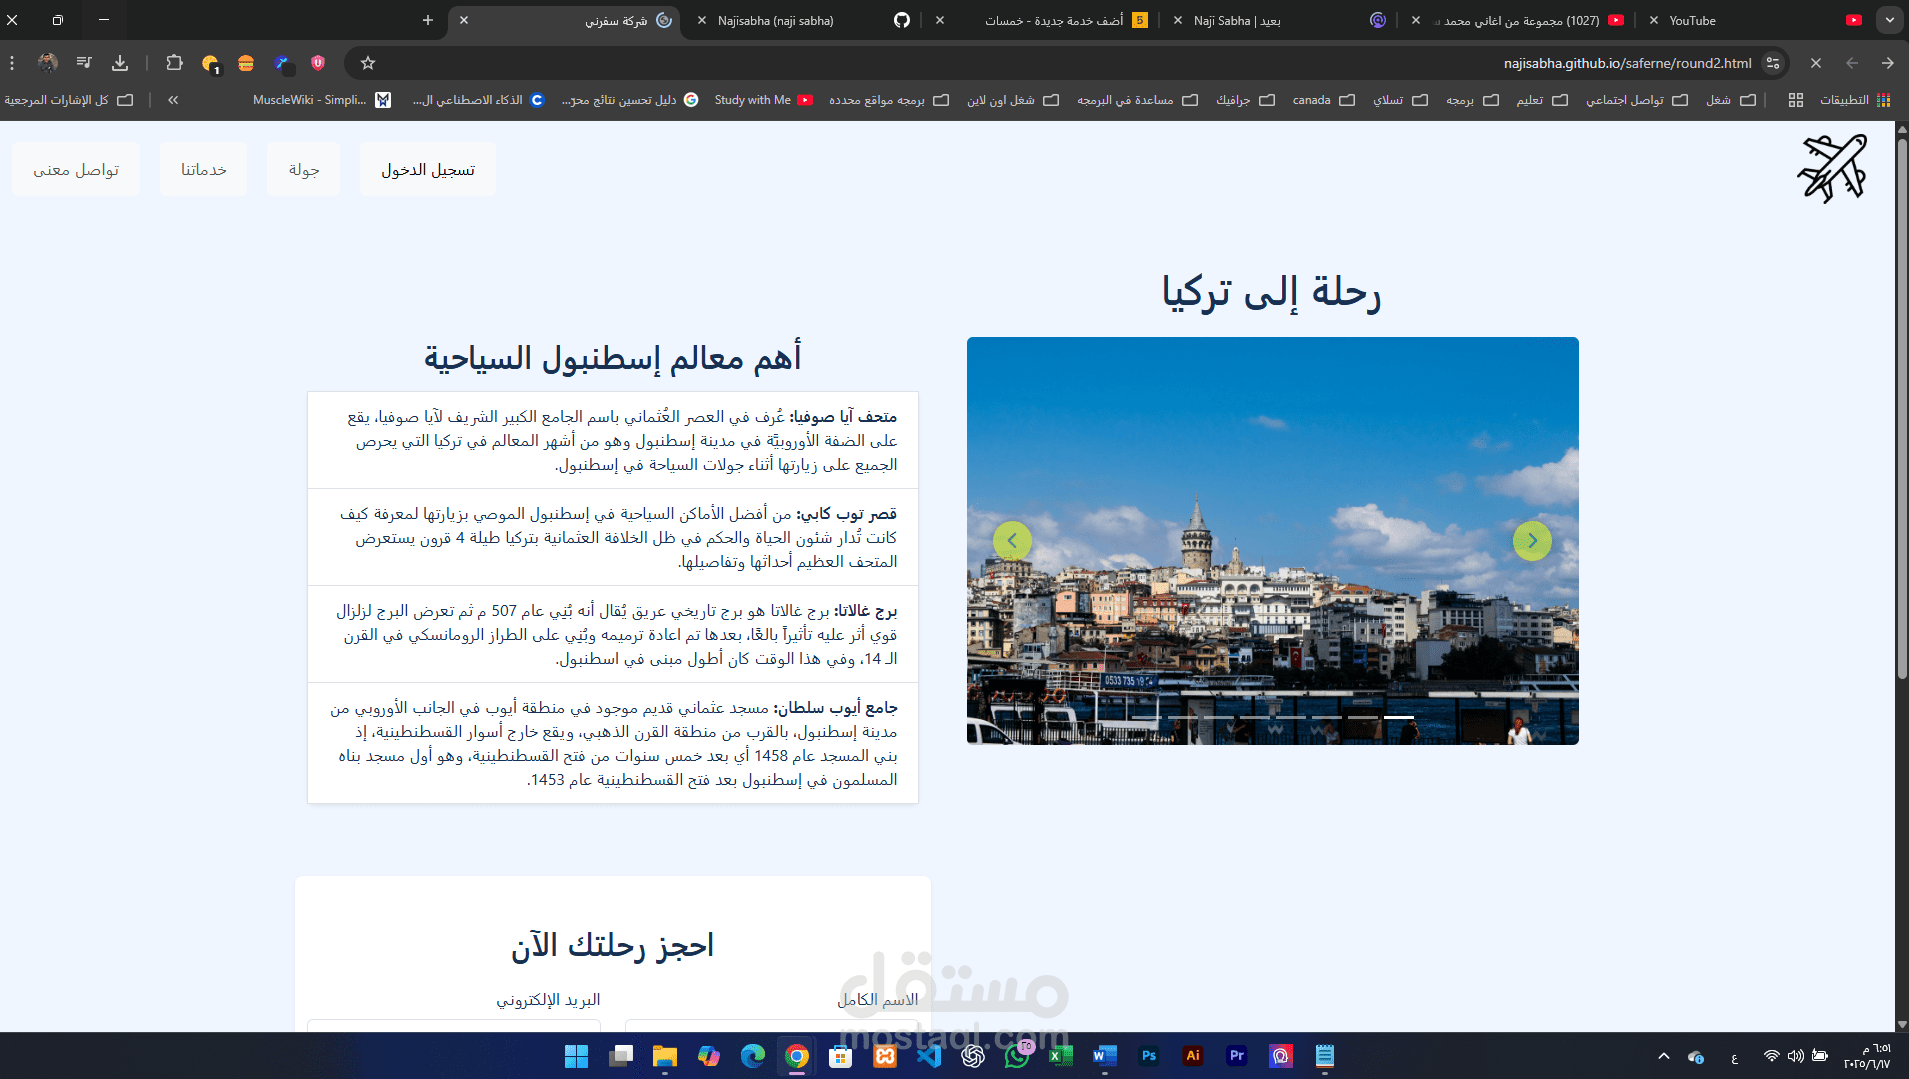
Task: Open the media controls icon in Chrome
Action: 84,63
